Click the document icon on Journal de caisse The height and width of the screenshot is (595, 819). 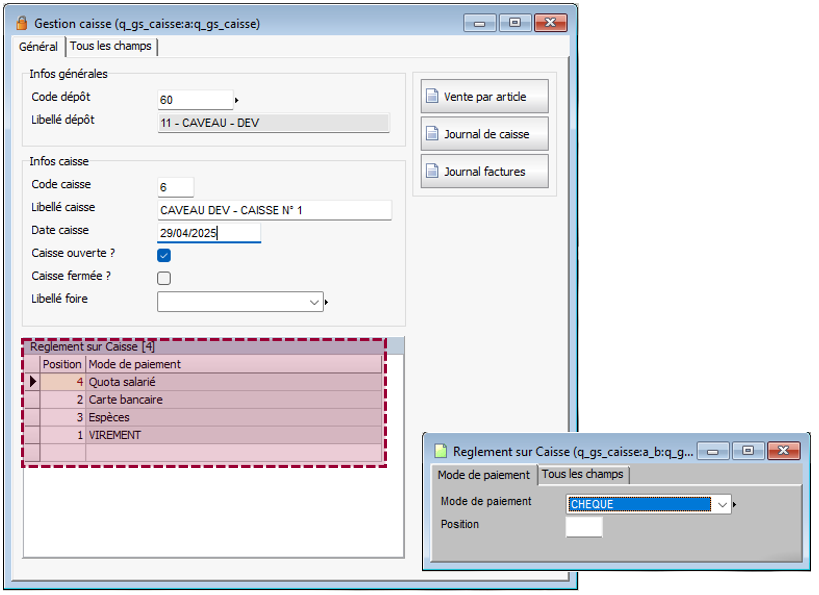pyautogui.click(x=432, y=134)
